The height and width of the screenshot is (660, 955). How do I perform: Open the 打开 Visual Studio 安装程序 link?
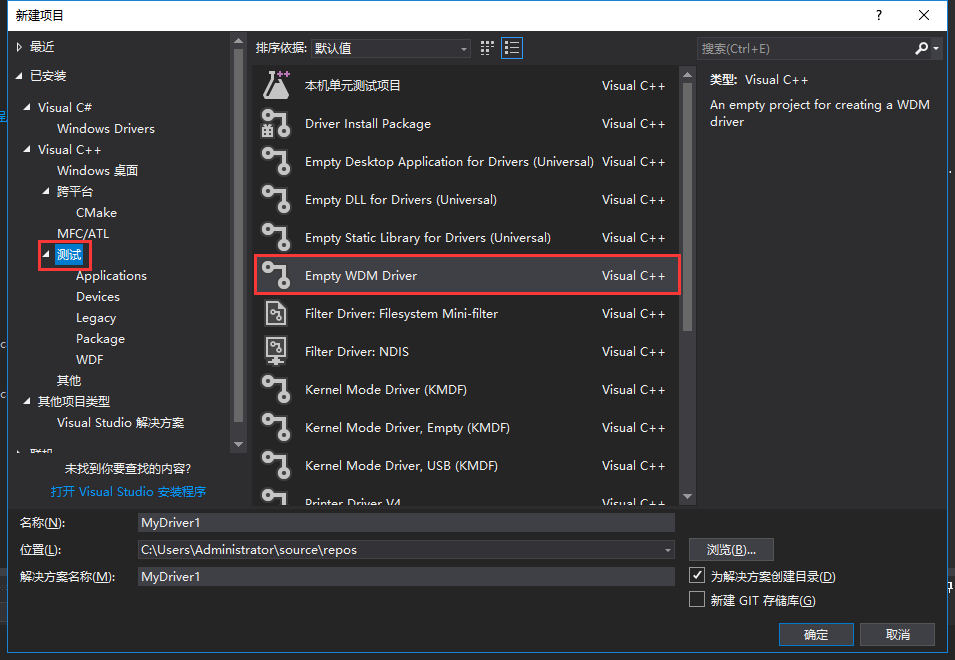pyautogui.click(x=129, y=491)
